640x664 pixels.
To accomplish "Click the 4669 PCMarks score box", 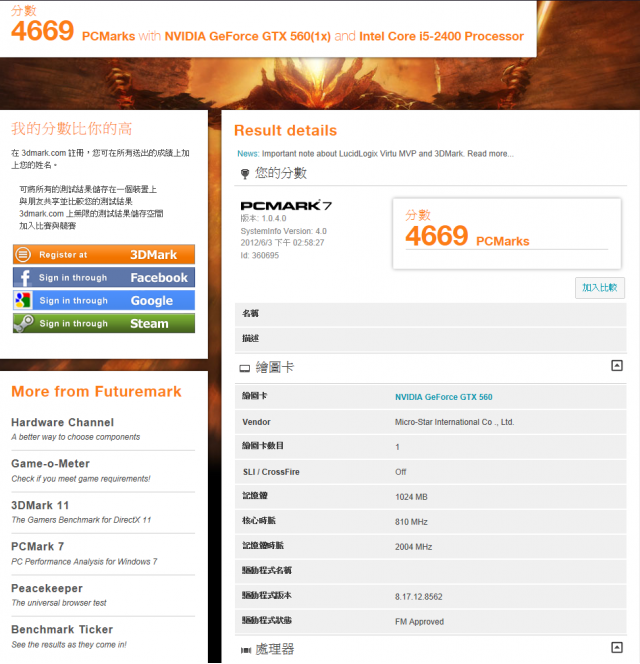I will [507, 233].
